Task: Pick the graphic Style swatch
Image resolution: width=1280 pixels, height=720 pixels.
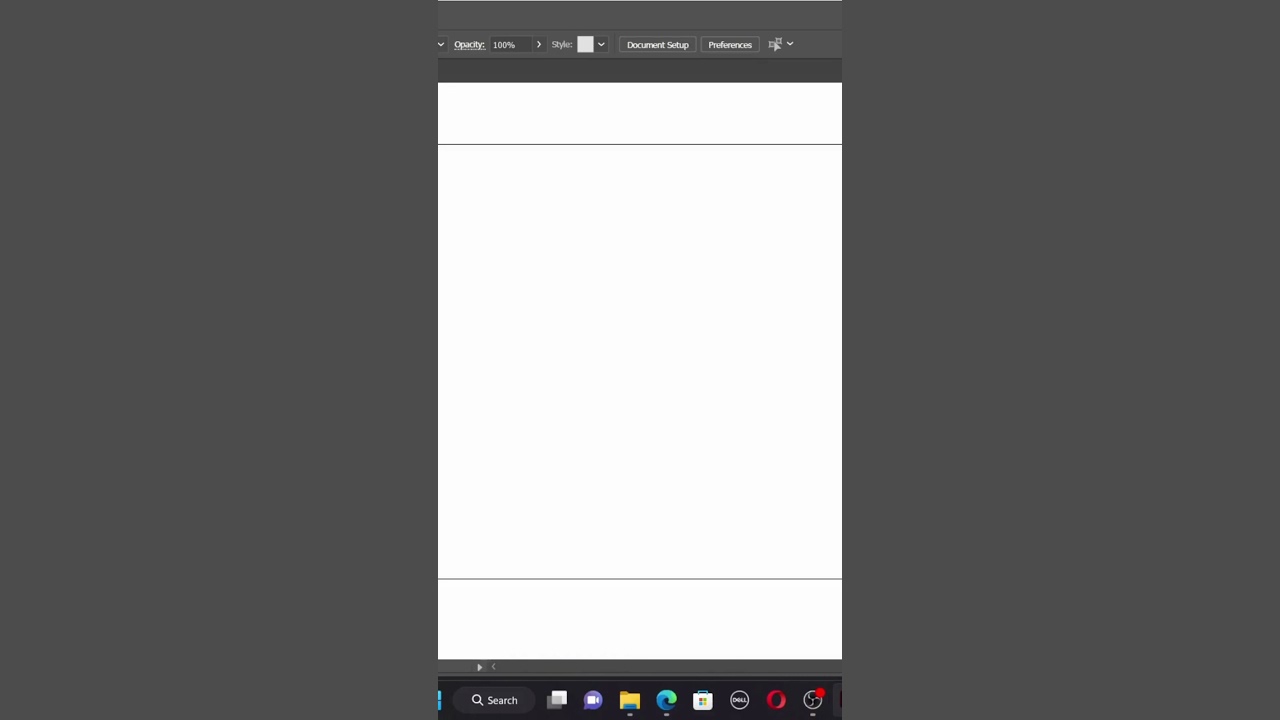Action: point(585,45)
